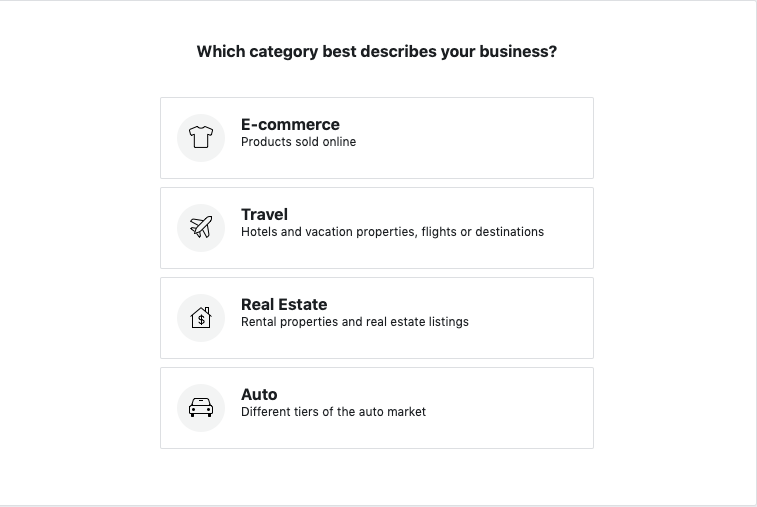Image resolution: width=757 pixels, height=507 pixels.
Task: Click the 'Products sold online' description
Action: pyautogui.click(x=298, y=142)
